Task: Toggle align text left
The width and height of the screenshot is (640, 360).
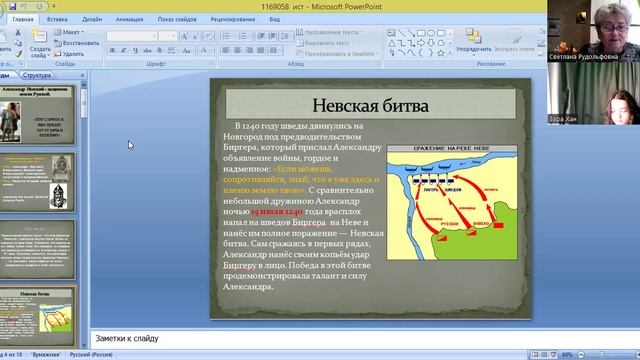Action: point(226,50)
